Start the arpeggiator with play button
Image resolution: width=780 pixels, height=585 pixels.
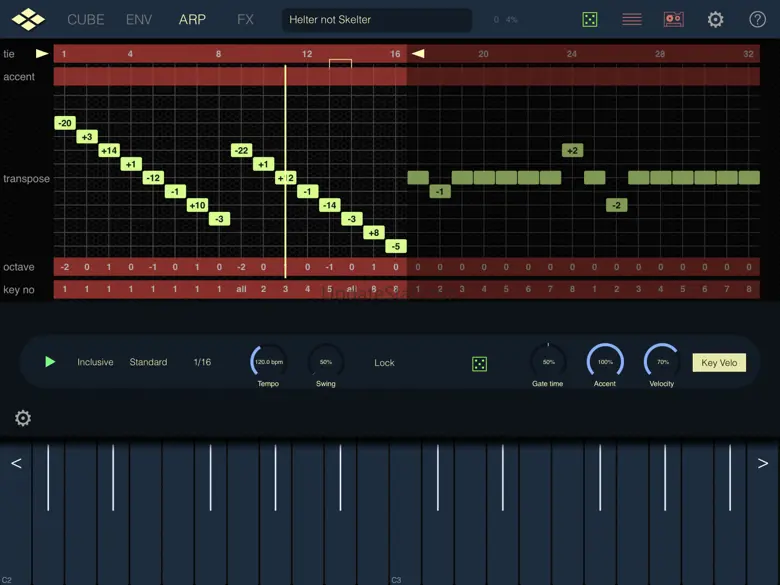(x=50, y=362)
